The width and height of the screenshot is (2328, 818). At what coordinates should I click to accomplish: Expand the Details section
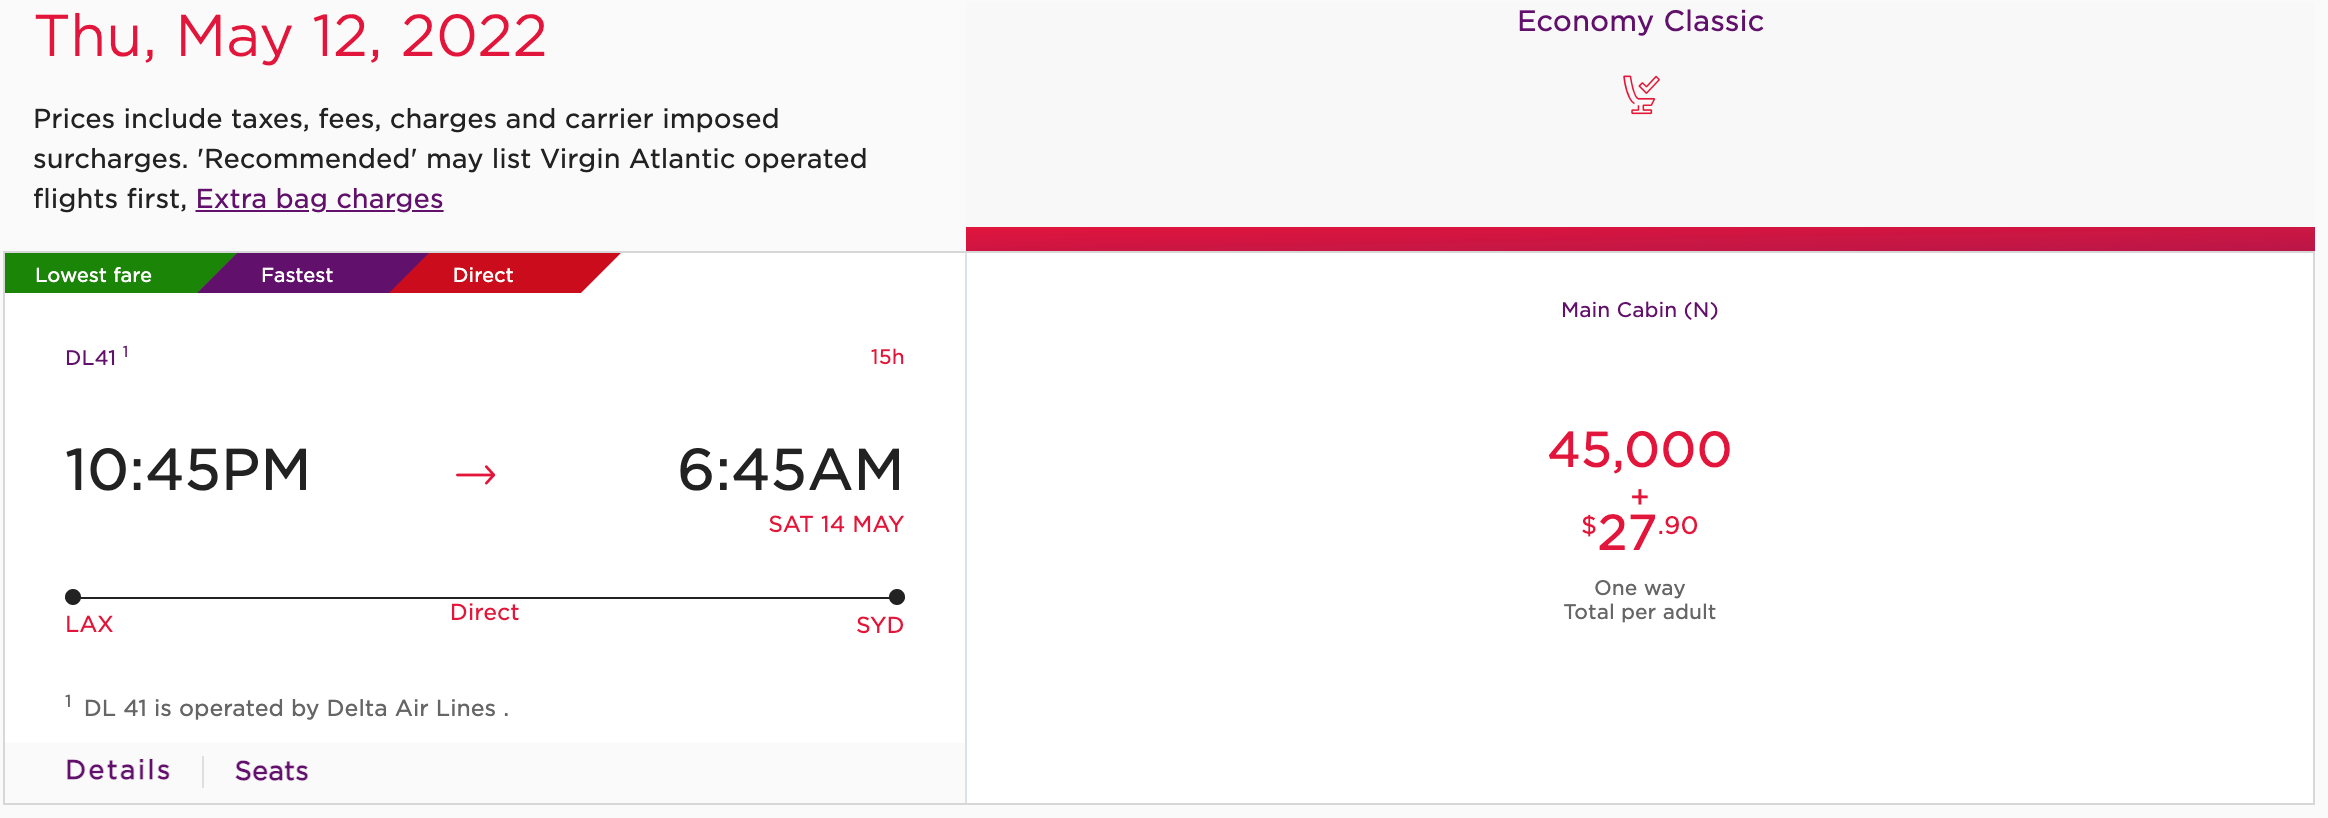[x=117, y=770]
